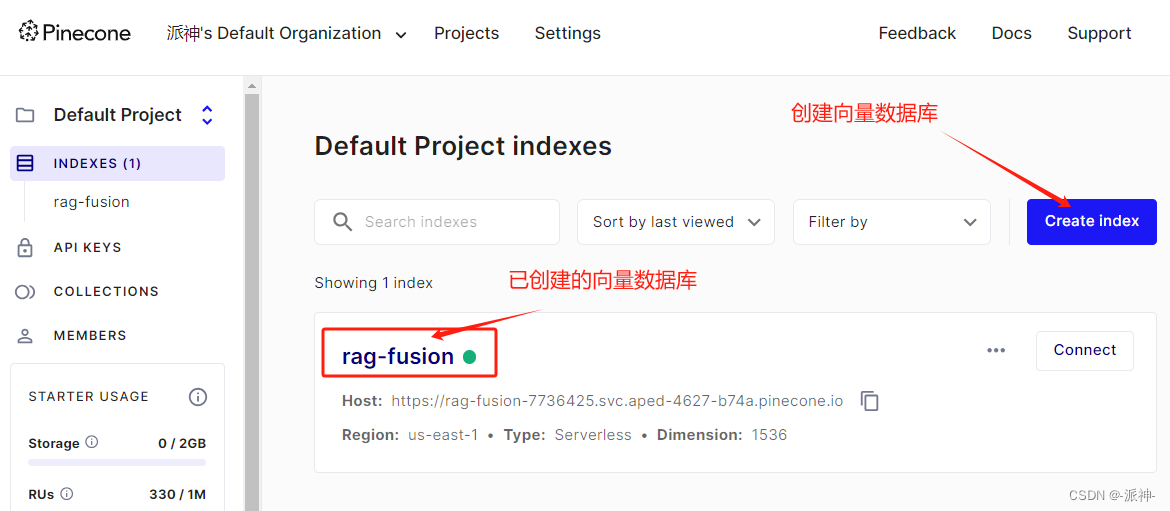Click the rag-fusion host URL text
Screen dimensions: 1170x511
(617, 401)
